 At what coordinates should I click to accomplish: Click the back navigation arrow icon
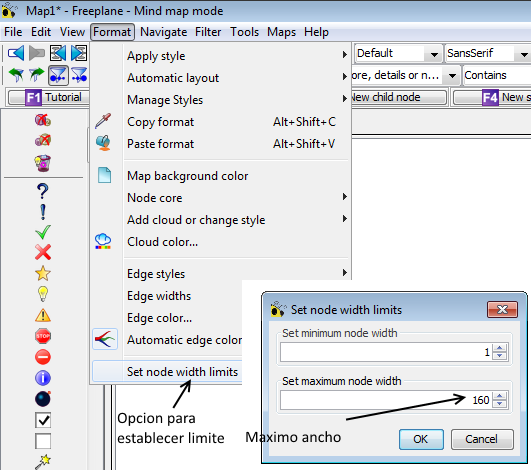coord(16,53)
